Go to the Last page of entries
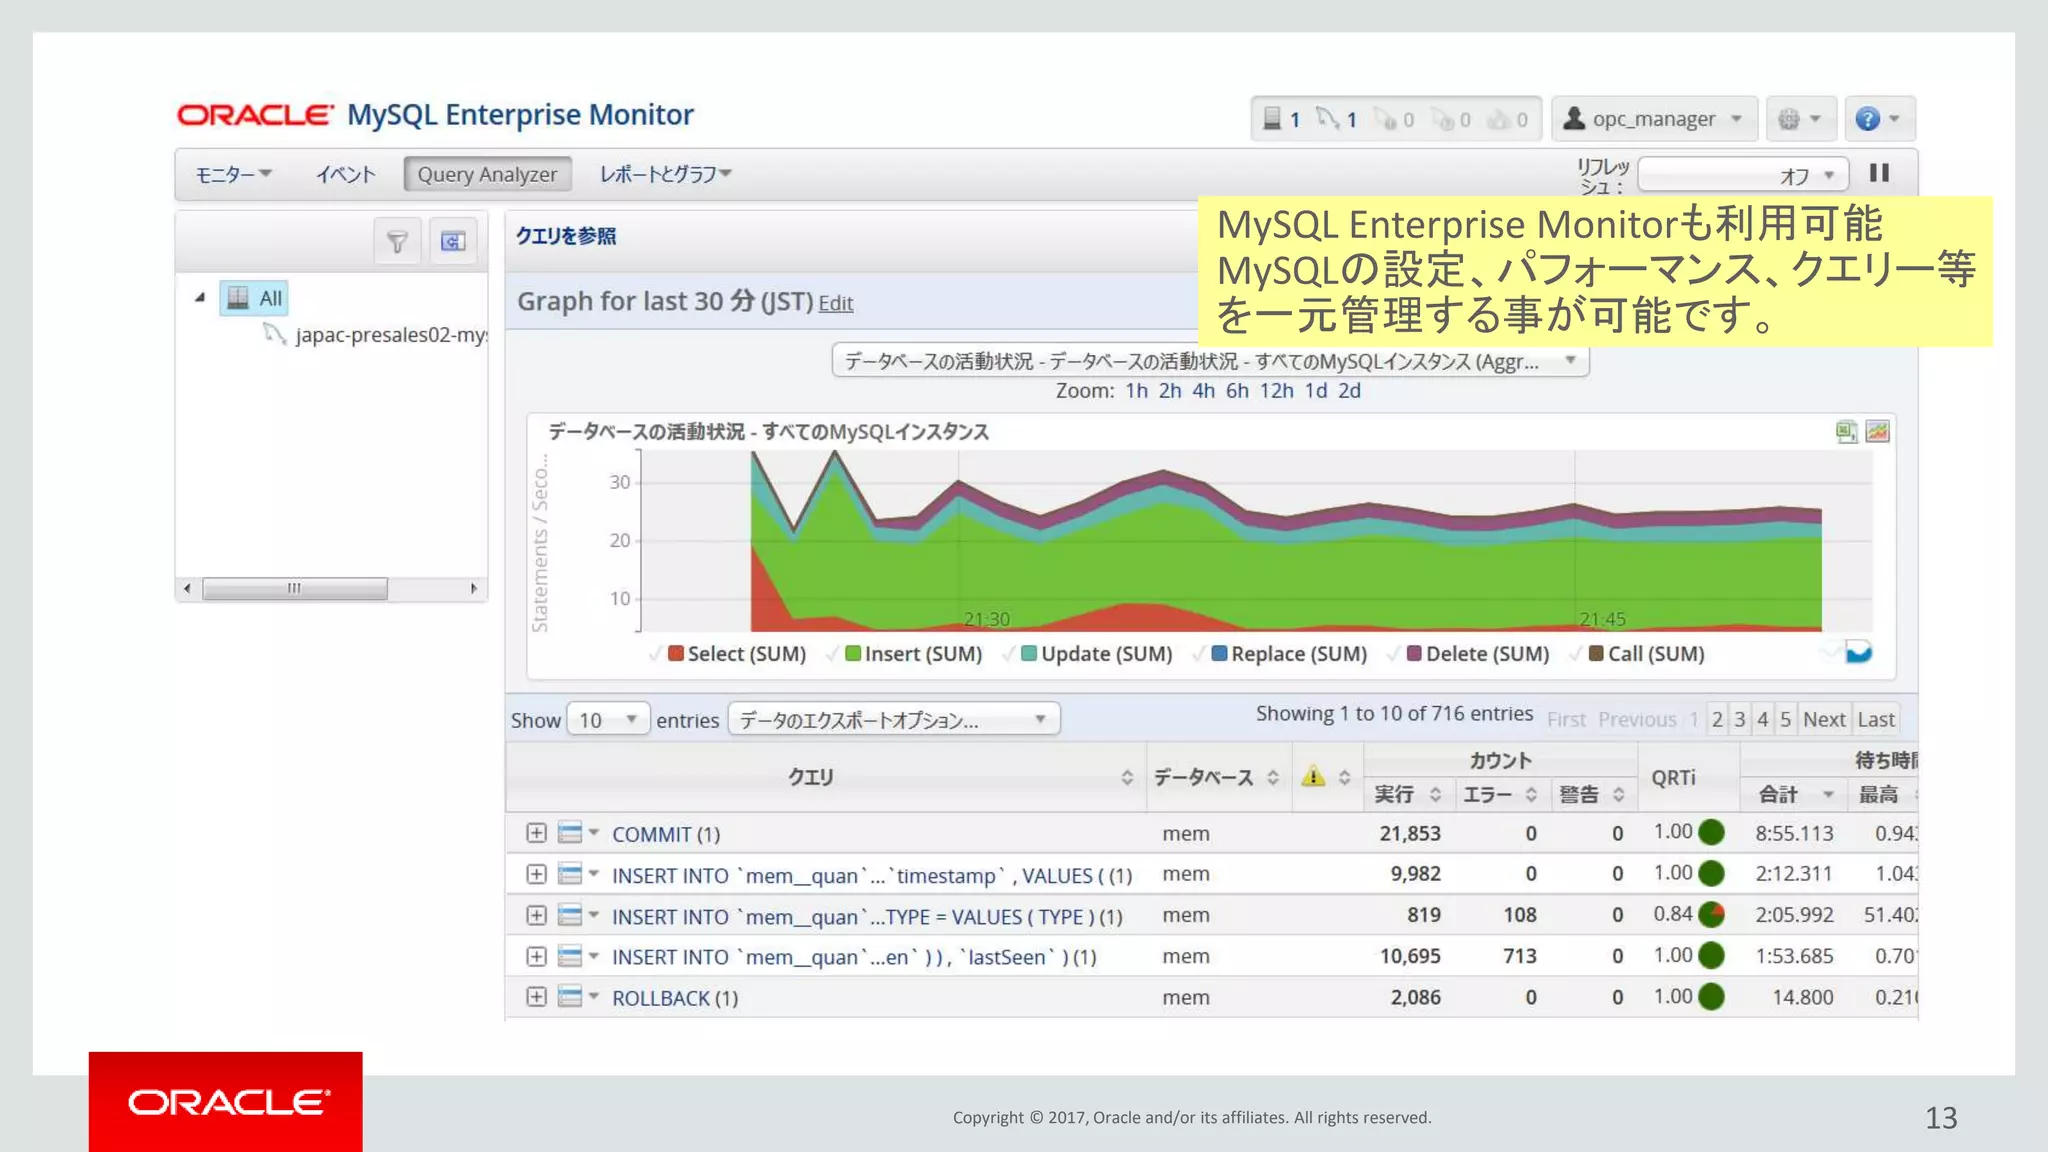The height and width of the screenshot is (1152, 2048). coord(1876,719)
